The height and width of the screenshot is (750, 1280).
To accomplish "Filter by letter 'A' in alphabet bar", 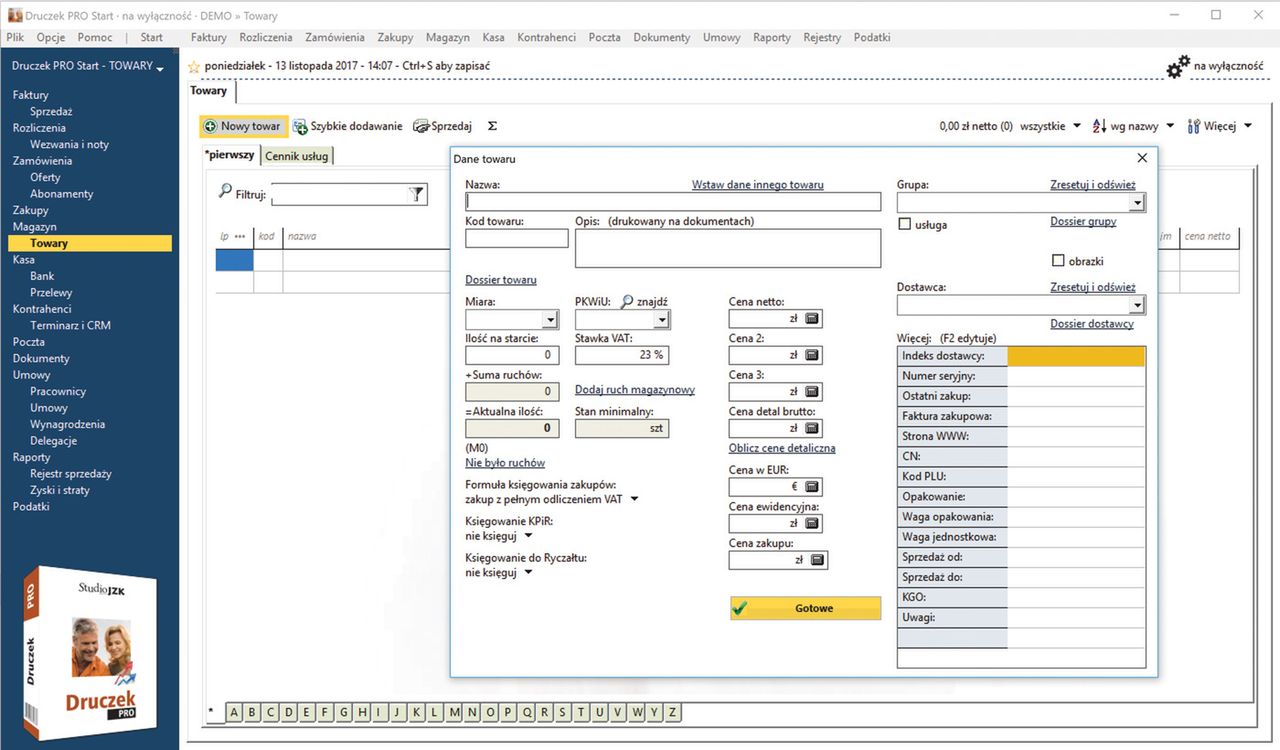I will (234, 712).
